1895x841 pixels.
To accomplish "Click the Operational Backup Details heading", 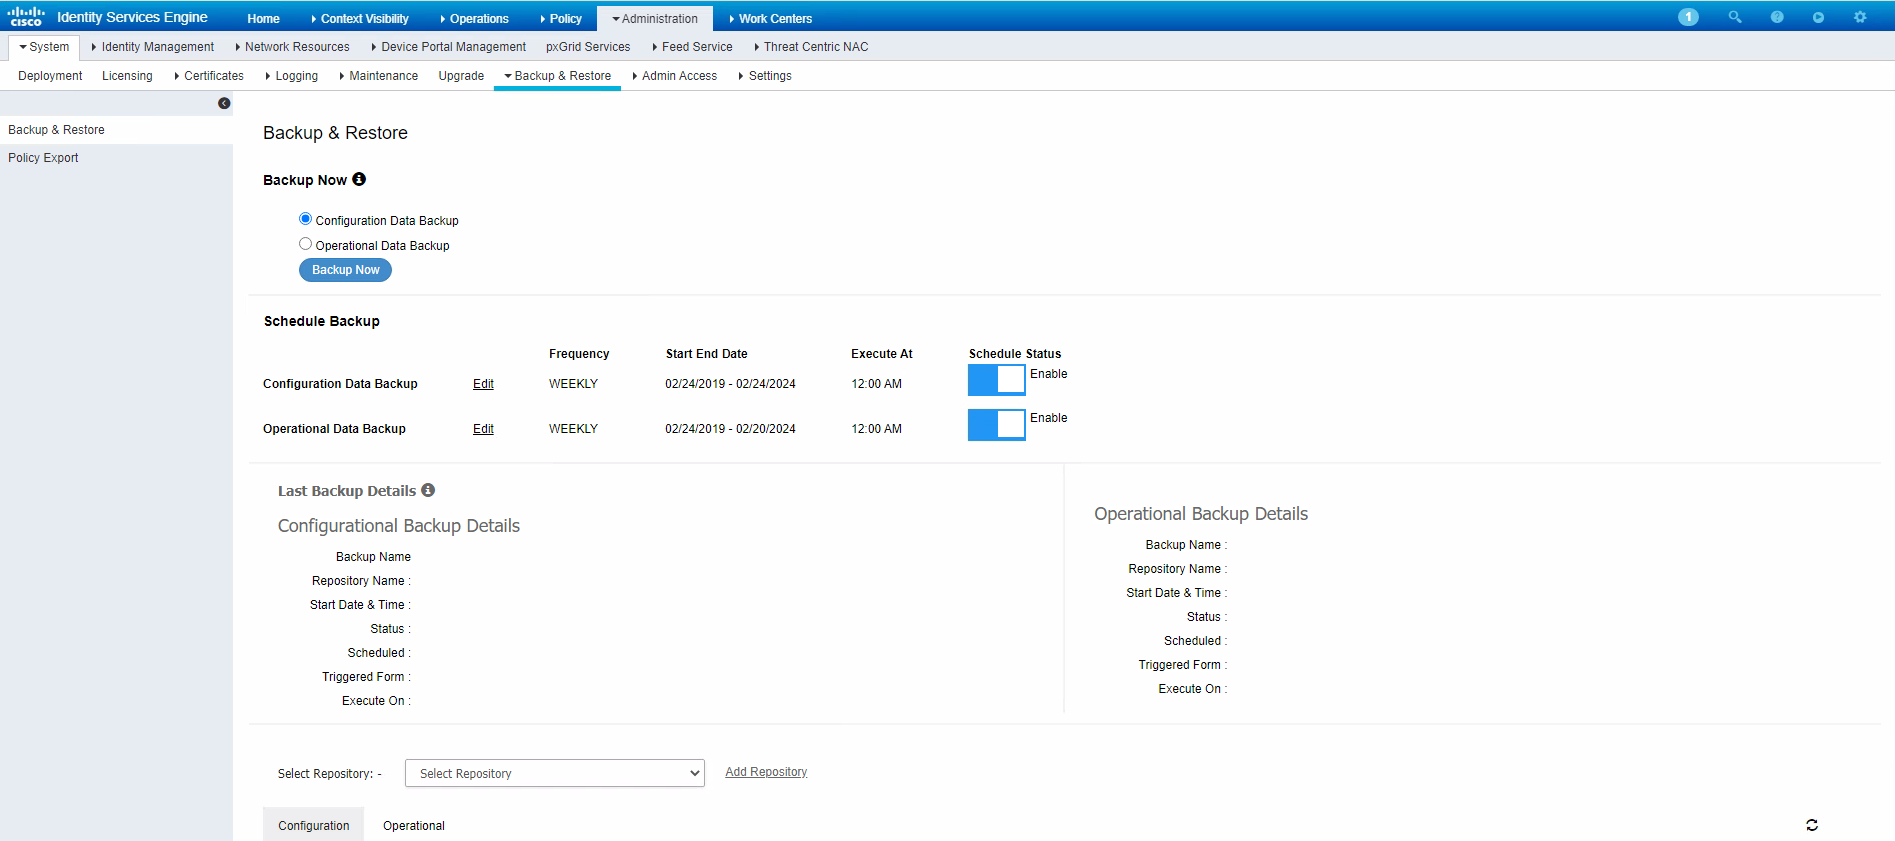I will pos(1201,514).
